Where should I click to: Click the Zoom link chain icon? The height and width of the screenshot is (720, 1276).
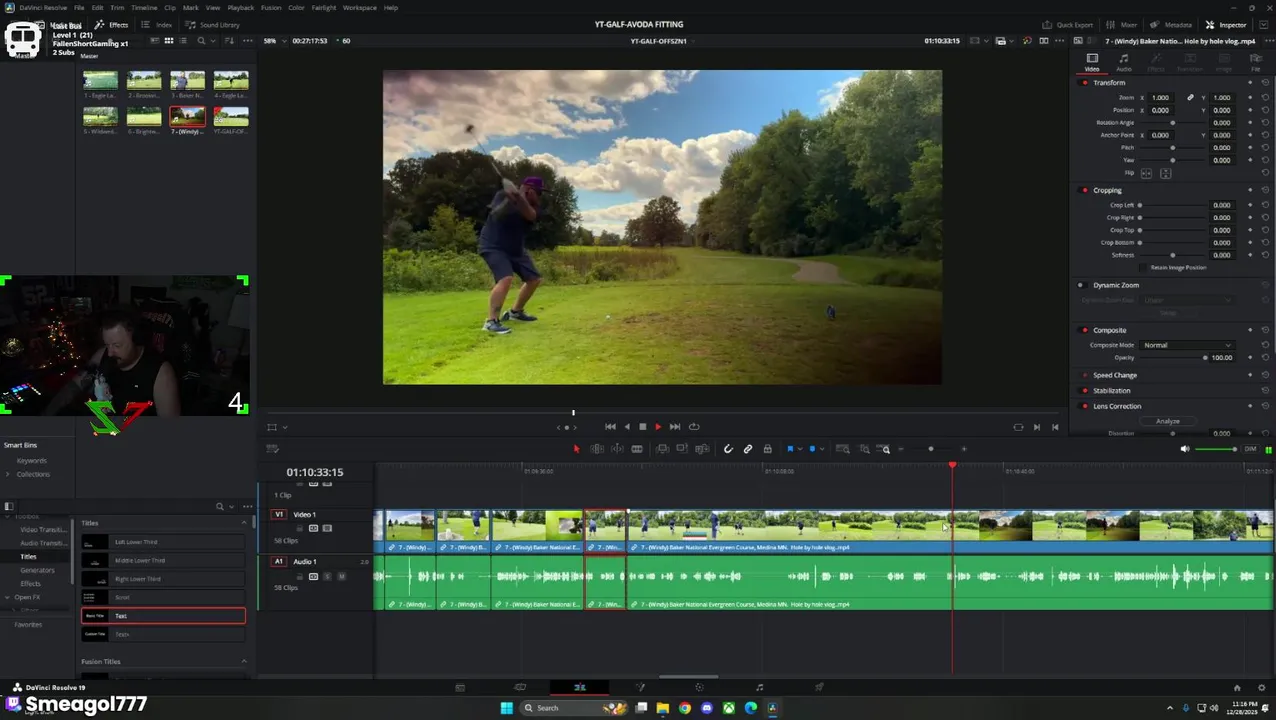(1190, 98)
